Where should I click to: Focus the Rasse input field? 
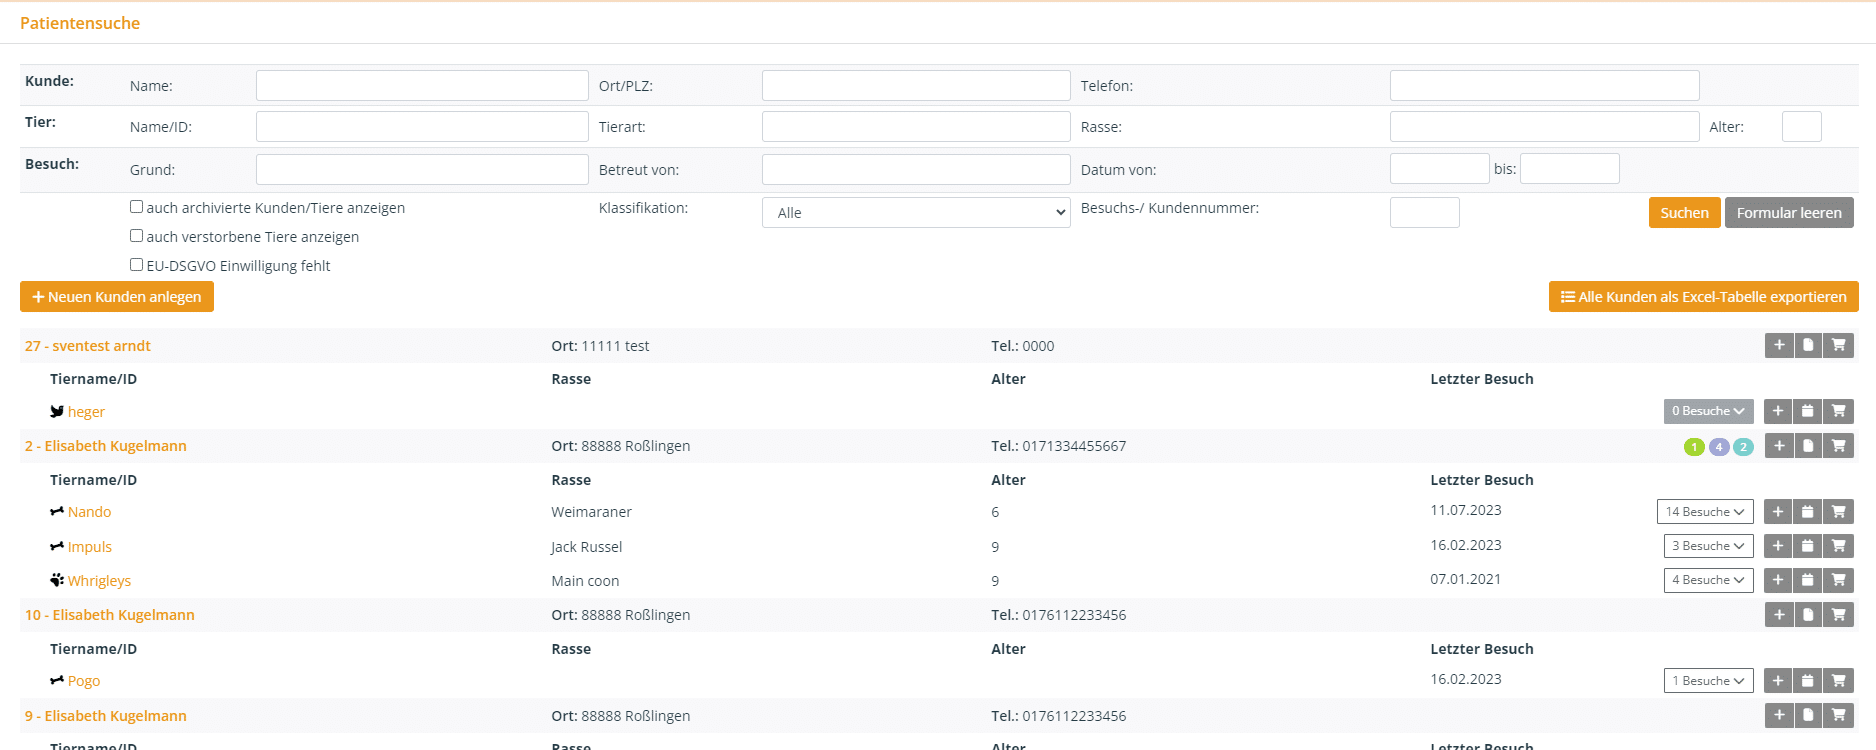(x=1545, y=127)
